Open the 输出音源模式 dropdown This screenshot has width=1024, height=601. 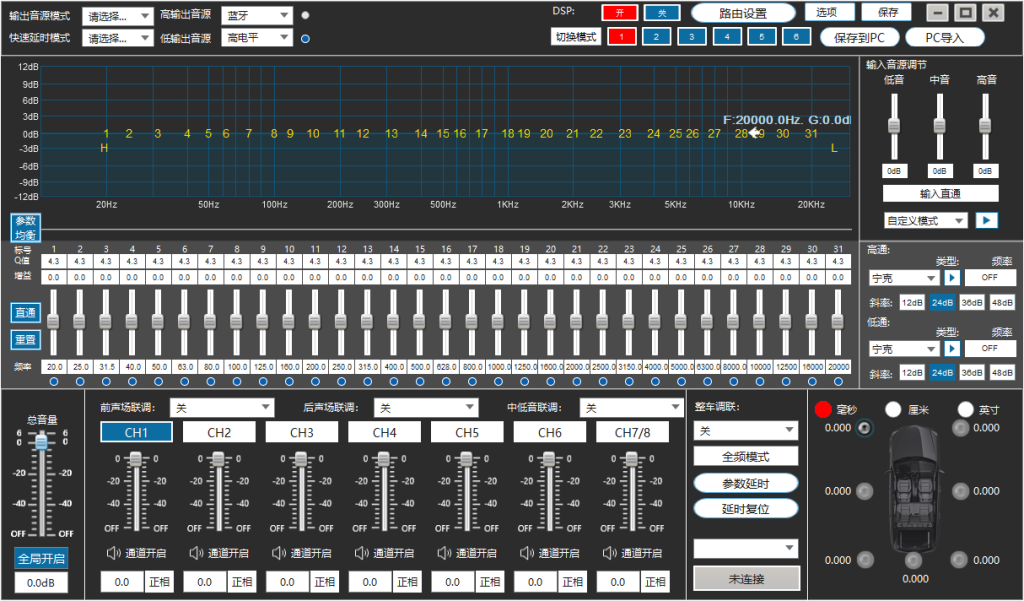pyautogui.click(x=118, y=16)
